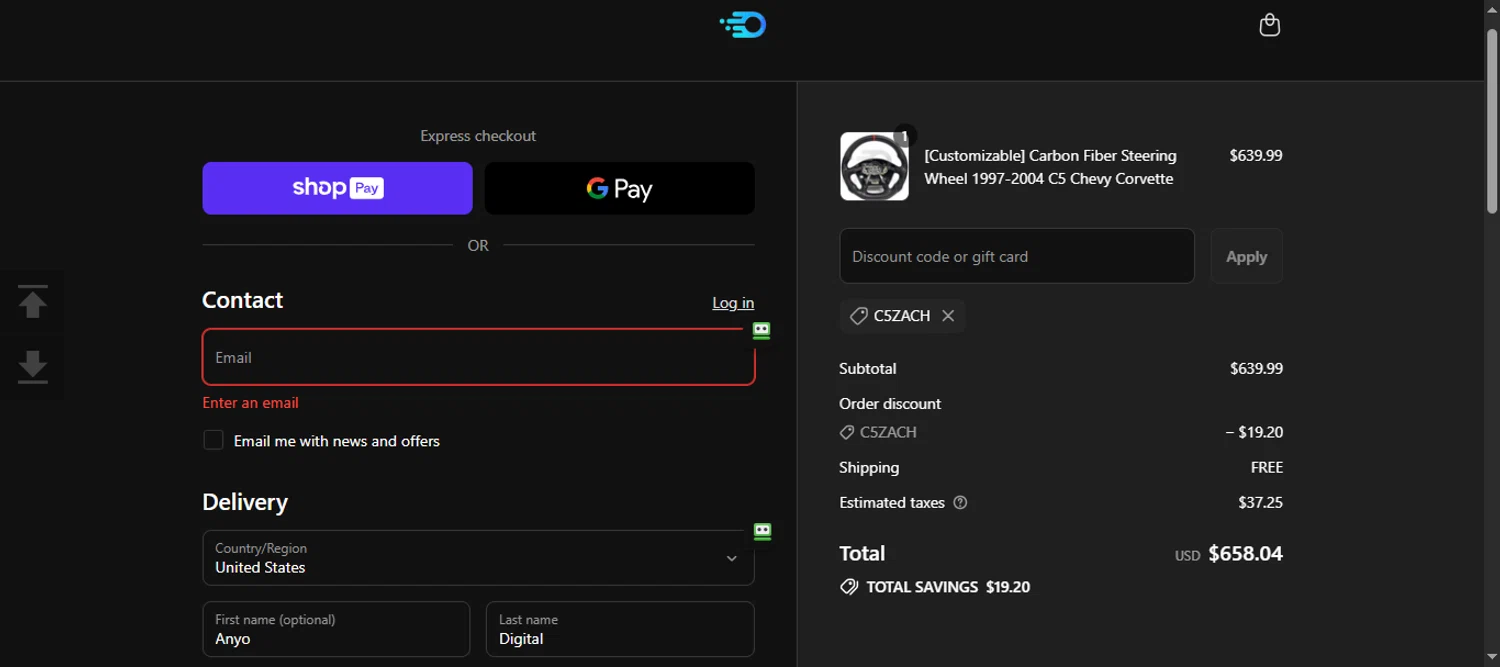Click the First name field containing Anyo
The height and width of the screenshot is (667, 1500).
coord(336,629)
